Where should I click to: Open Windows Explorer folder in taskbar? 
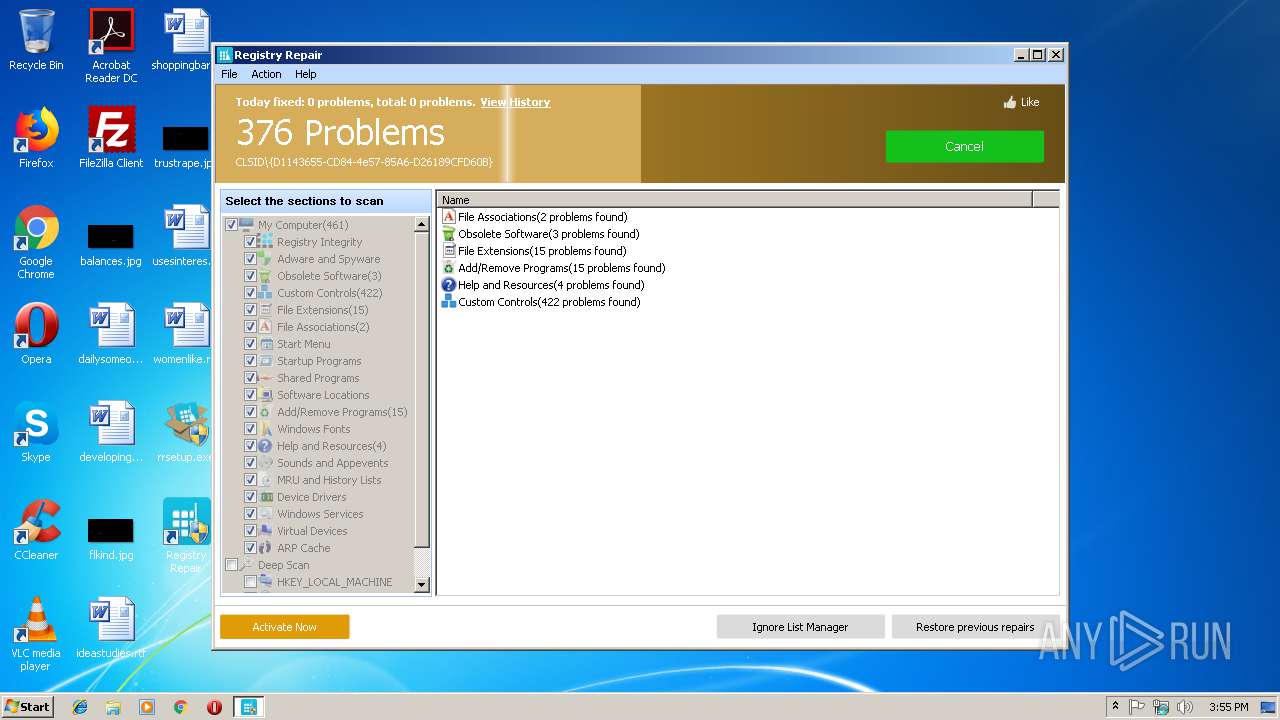[x=113, y=707]
